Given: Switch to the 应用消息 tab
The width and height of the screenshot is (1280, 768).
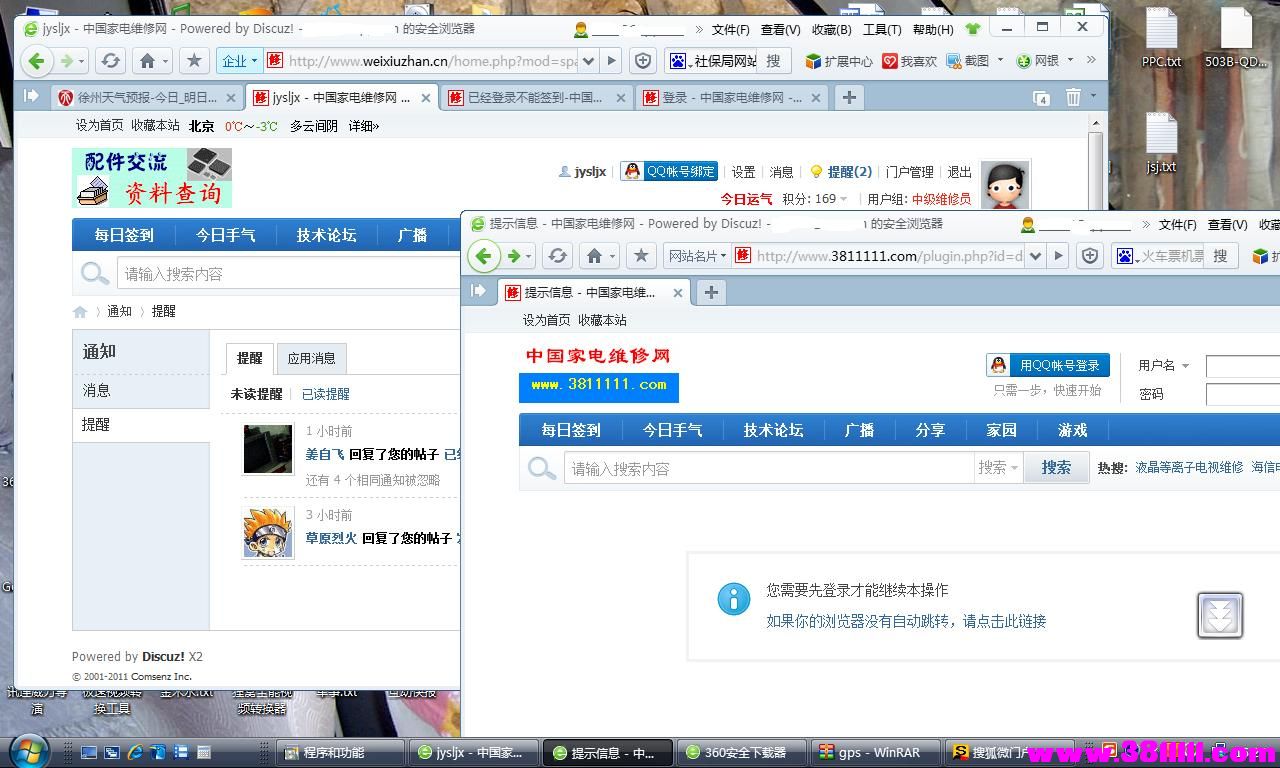Looking at the screenshot, I should pyautogui.click(x=311, y=358).
